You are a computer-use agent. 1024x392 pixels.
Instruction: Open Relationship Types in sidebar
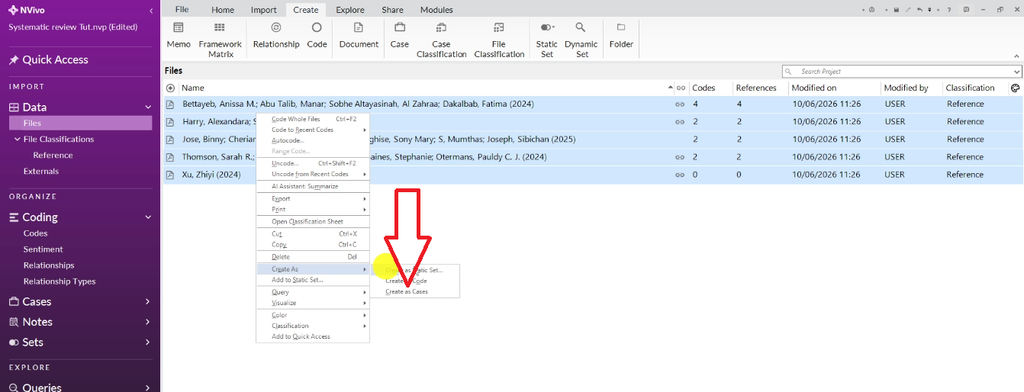(x=59, y=282)
